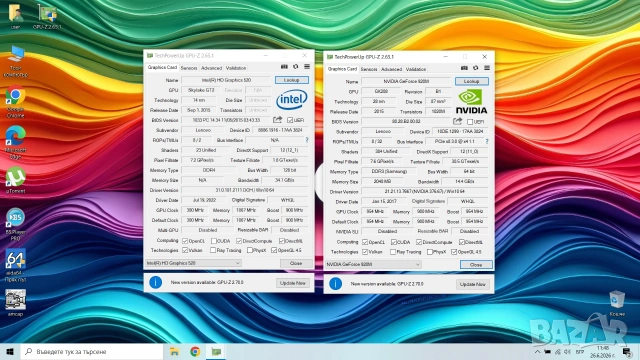The image size is (640, 360).
Task: Open the hamburger menu in NVIDIA GPU-Z window
Action: [x=487, y=68]
